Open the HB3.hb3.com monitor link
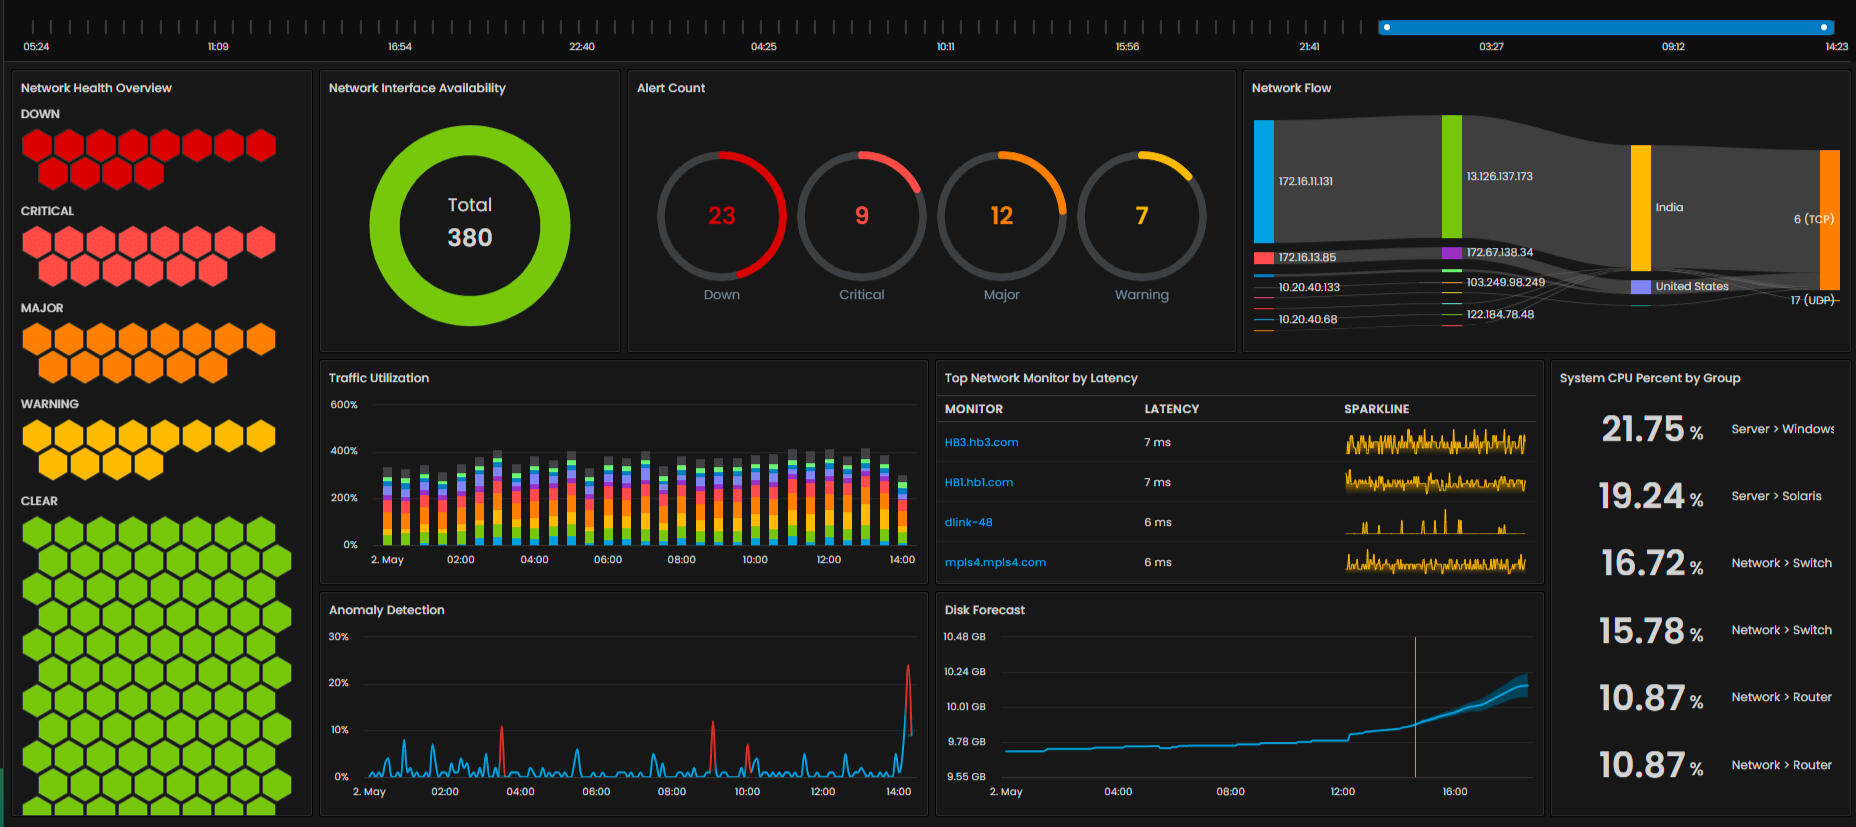Image resolution: width=1856 pixels, height=827 pixels. (981, 442)
